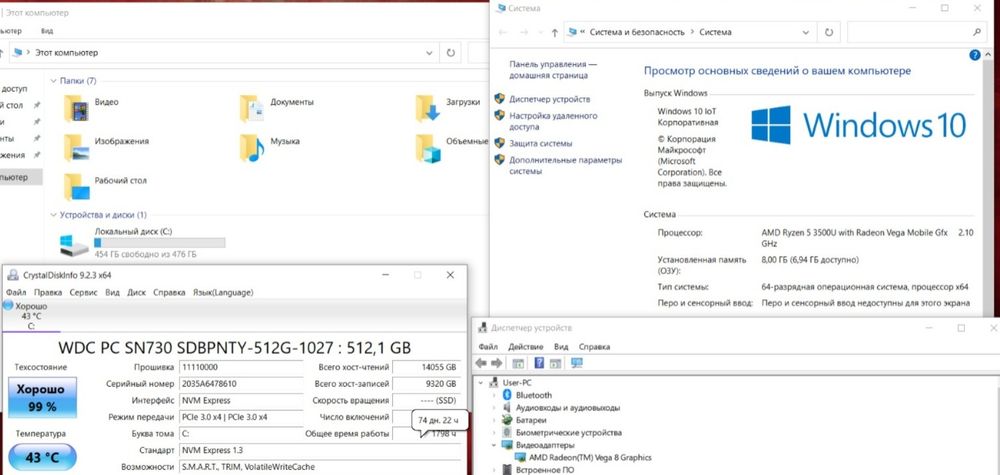Open the Документы folder

pos(252,108)
